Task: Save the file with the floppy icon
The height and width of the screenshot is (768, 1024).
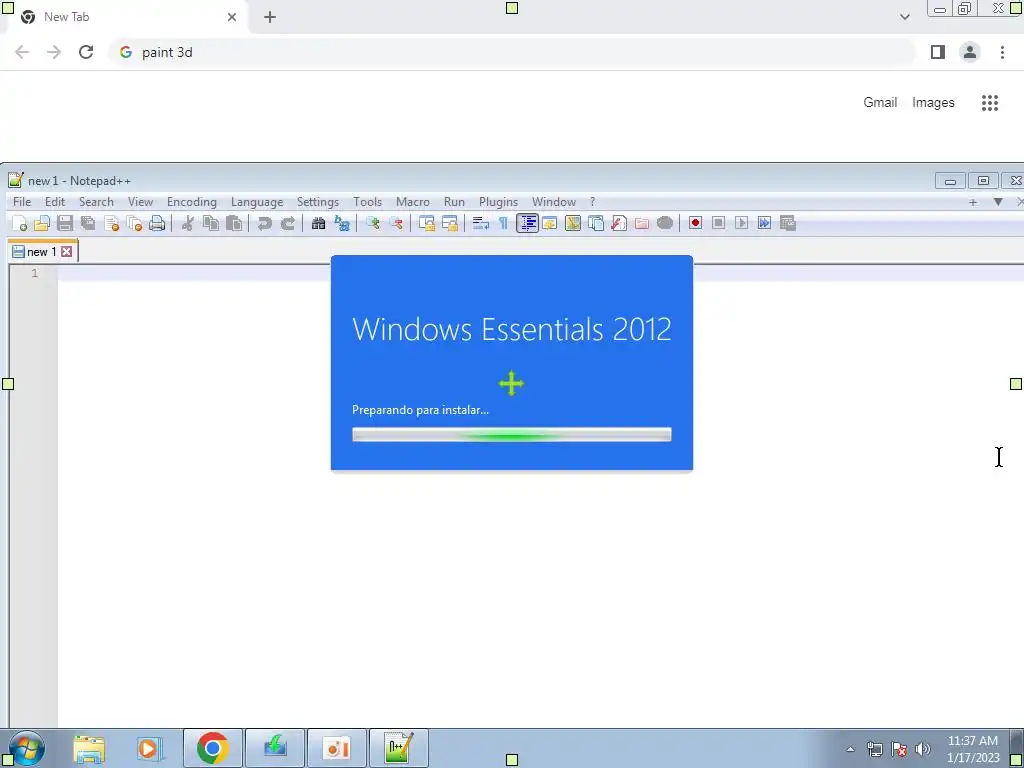Action: (65, 223)
